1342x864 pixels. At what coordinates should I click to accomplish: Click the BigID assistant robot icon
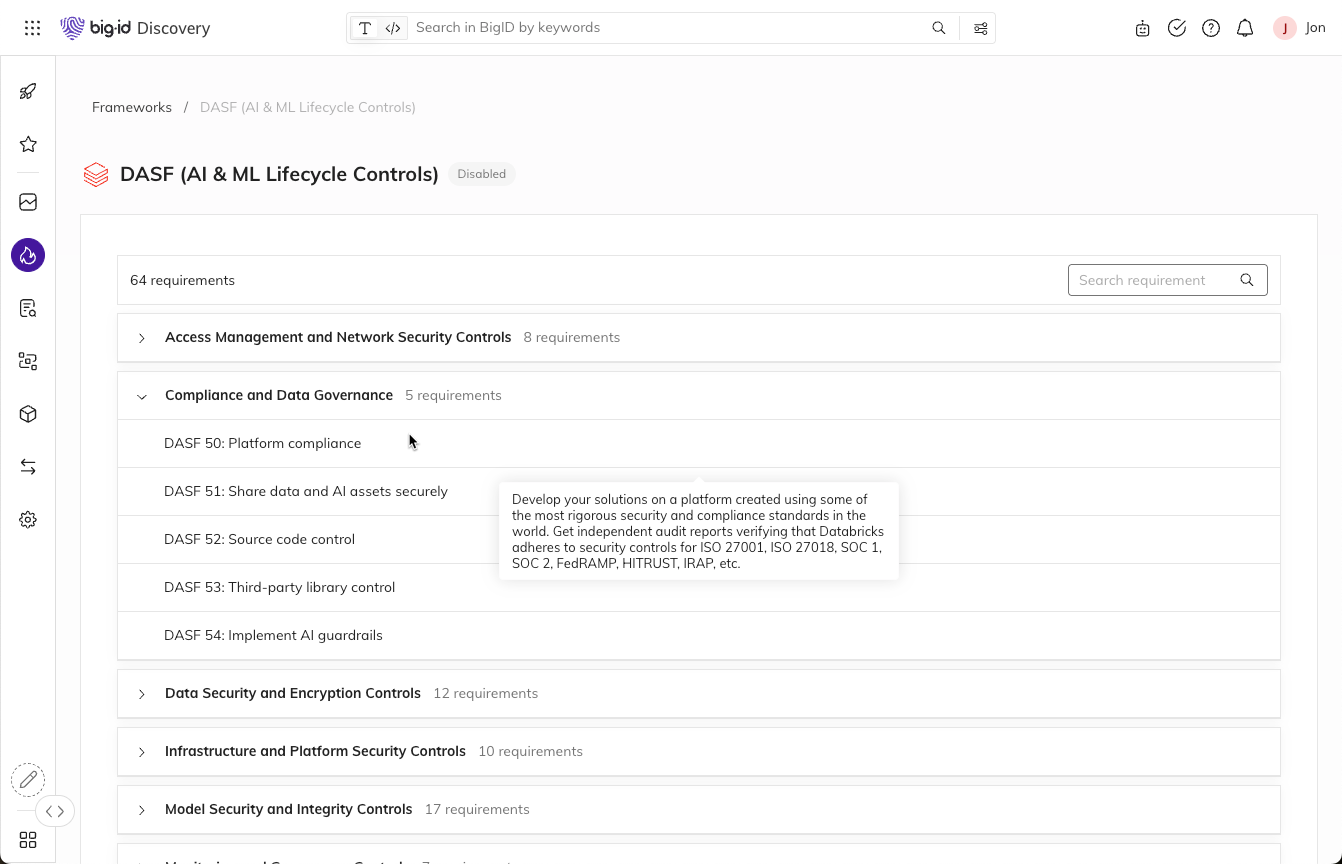coord(1143,28)
